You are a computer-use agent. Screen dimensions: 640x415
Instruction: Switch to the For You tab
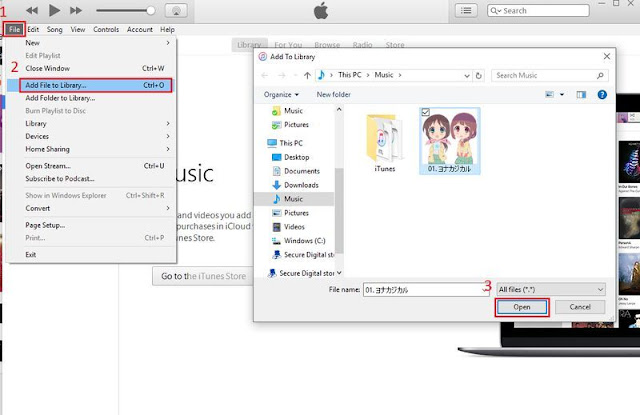288,44
